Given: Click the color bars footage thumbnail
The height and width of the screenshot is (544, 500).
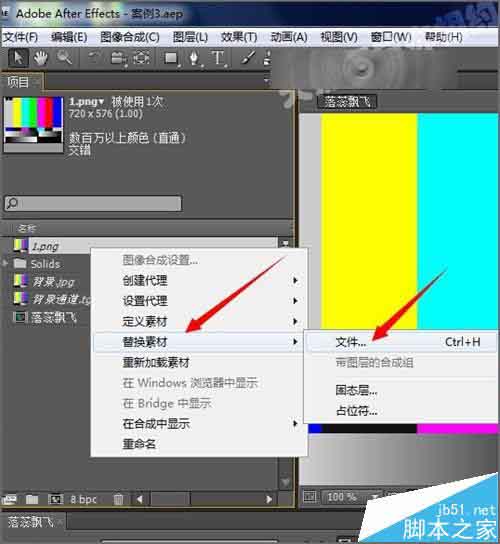Looking at the screenshot, I should click(x=33, y=124).
